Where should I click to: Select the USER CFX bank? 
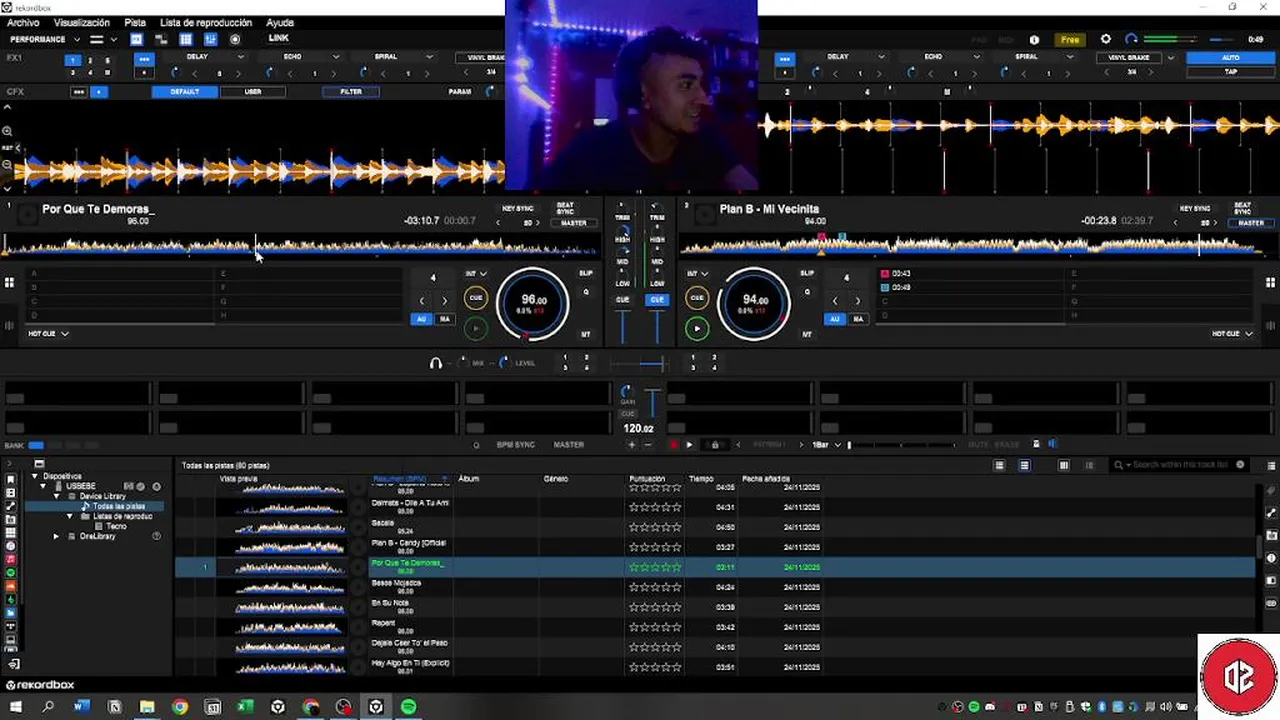click(x=253, y=91)
